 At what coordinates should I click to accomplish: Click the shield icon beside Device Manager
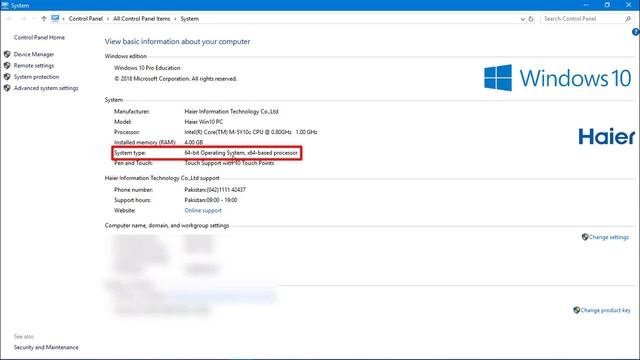7,54
